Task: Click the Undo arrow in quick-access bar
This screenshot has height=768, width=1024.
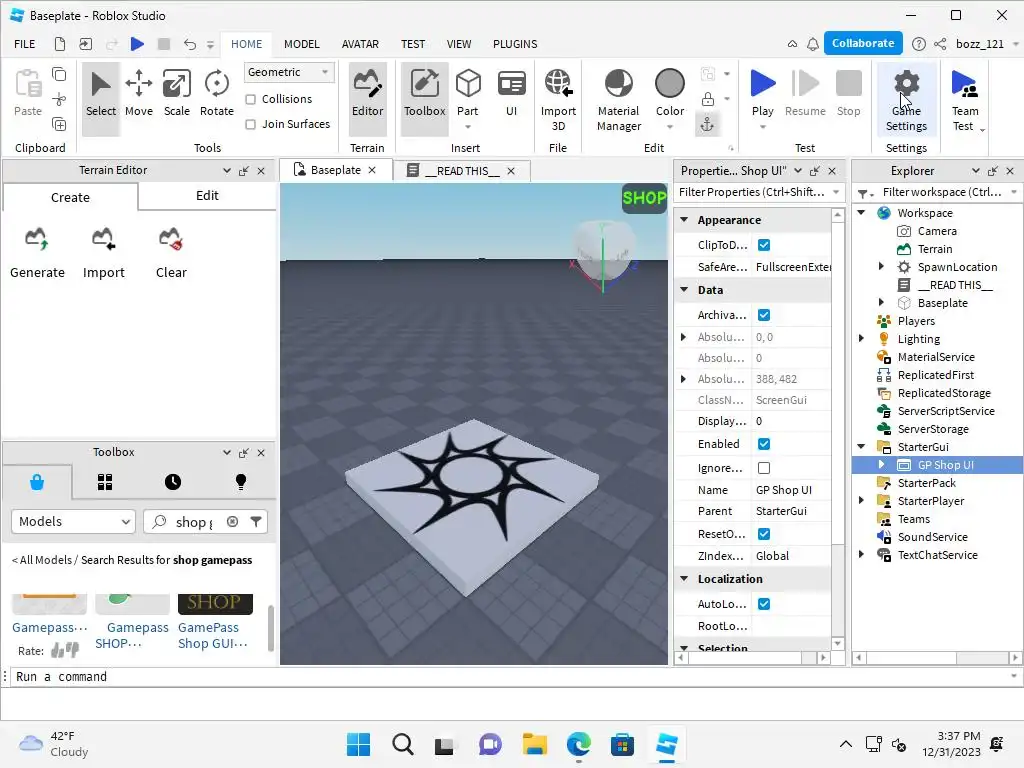Action: pos(189,44)
